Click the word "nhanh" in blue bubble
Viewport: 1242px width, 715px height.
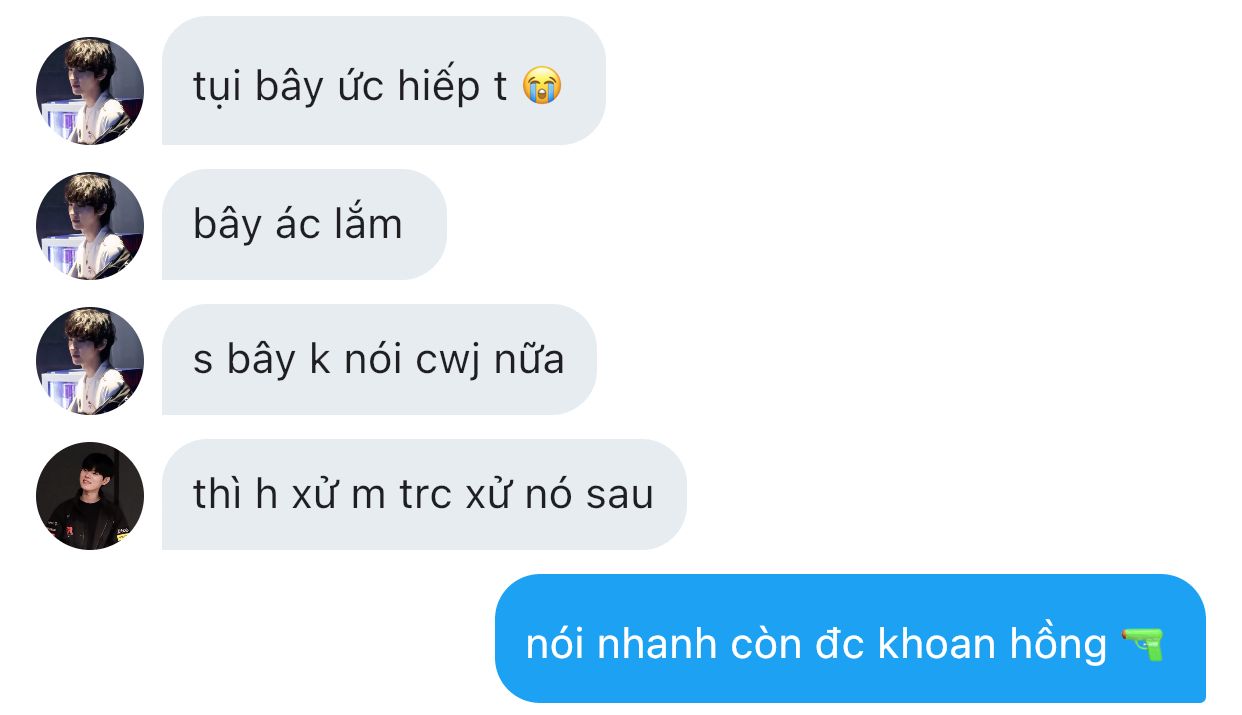click(x=657, y=644)
